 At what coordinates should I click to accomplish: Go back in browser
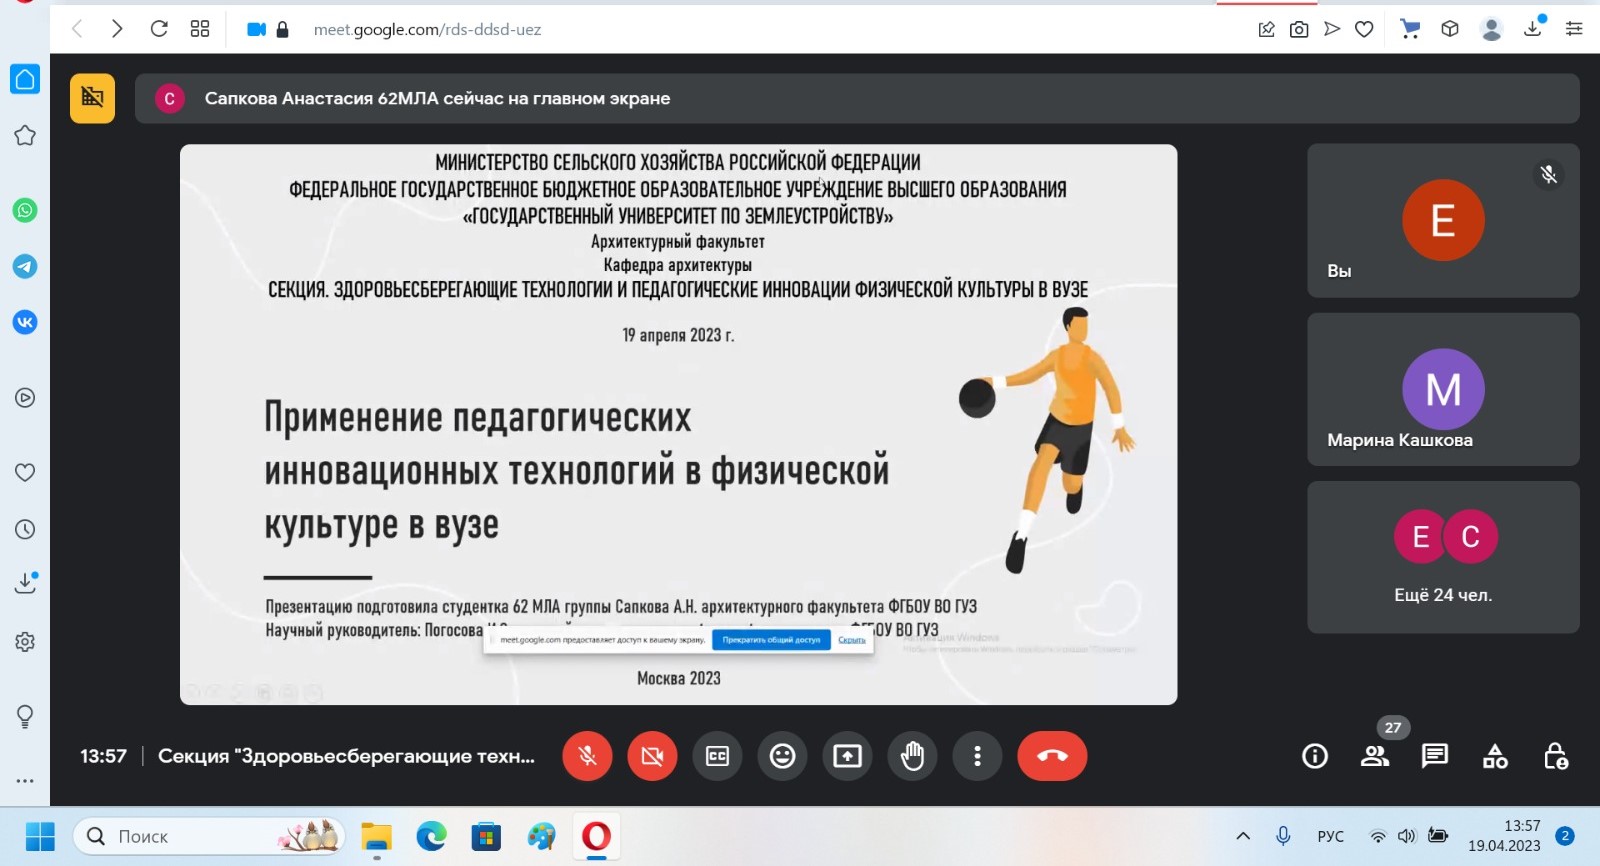78,29
